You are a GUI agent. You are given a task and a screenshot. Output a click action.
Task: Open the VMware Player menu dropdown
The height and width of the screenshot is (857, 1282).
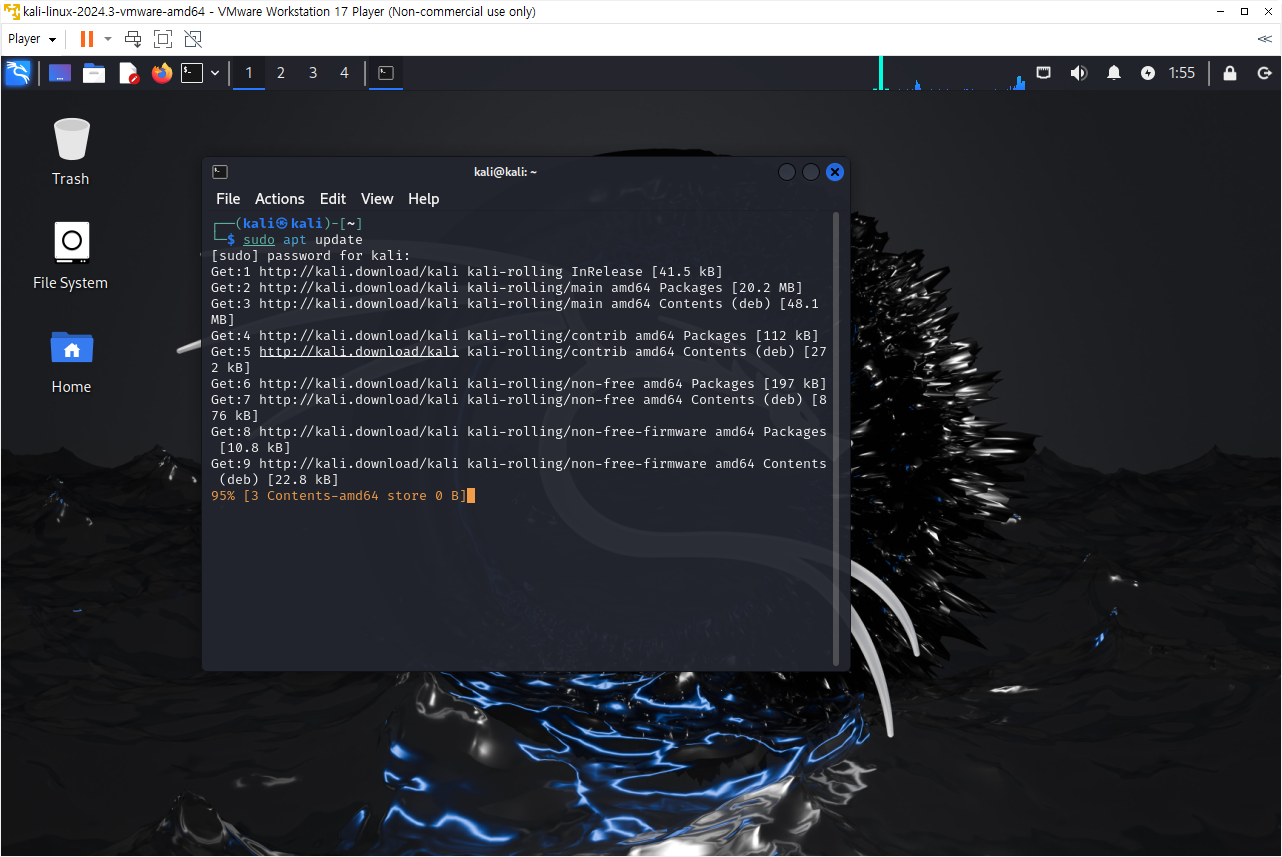pos(32,39)
